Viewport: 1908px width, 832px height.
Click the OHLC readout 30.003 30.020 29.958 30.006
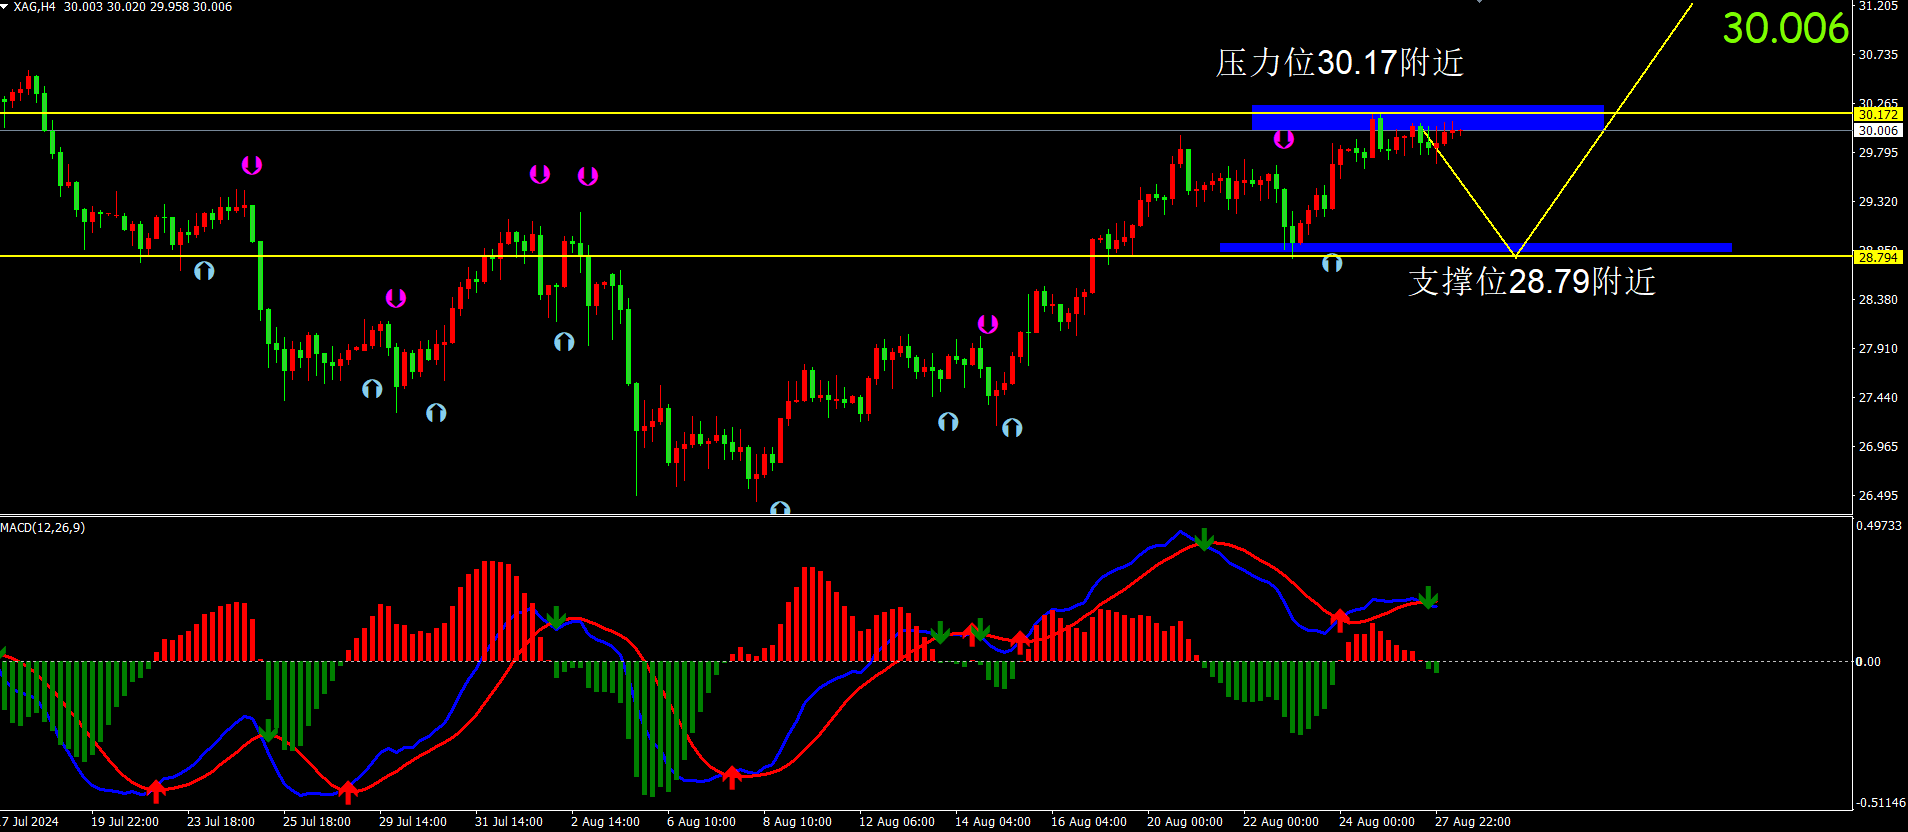click(x=148, y=7)
